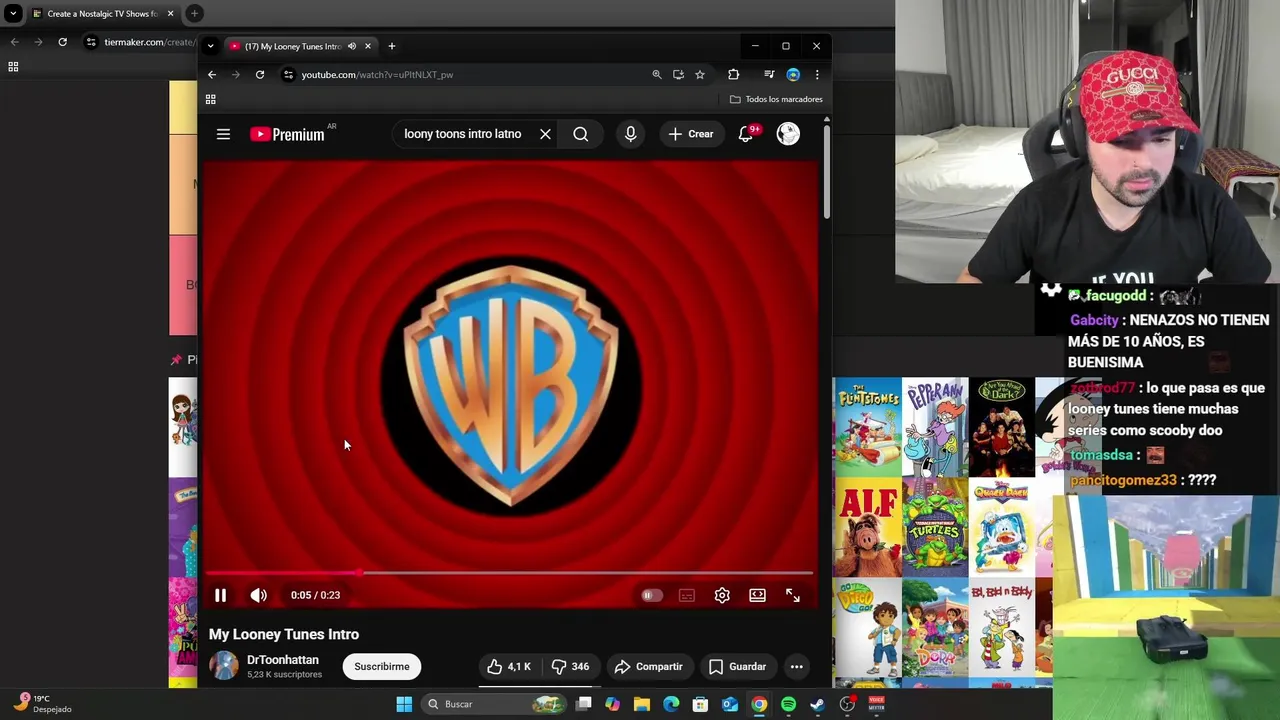
Task: Mute the YouTube player volume
Action: 258,595
